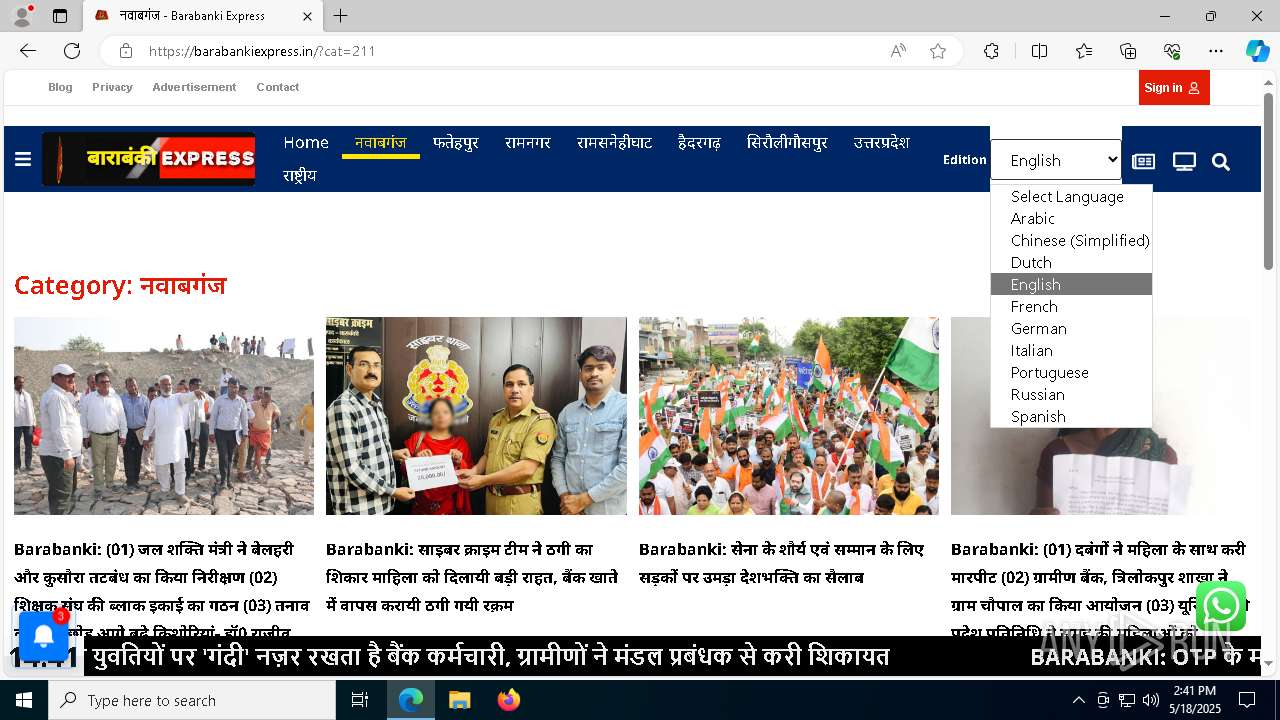Close the नवाबगंज - Barabanki Express tab
This screenshot has width=1280, height=720.
[307, 16]
